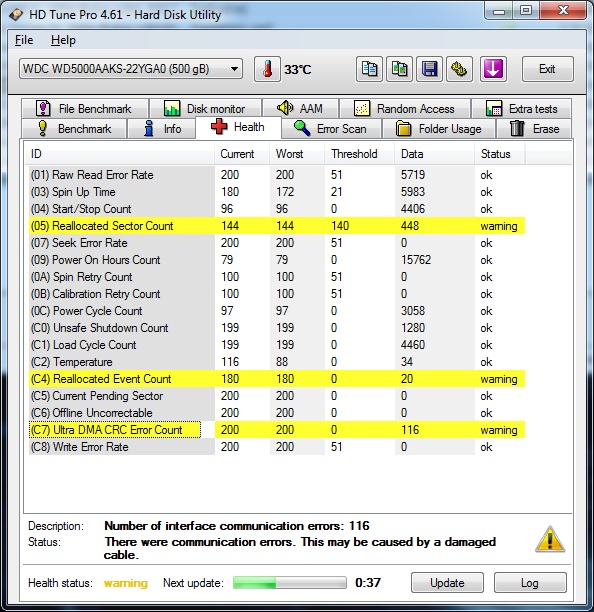Click the Threshold column header
This screenshot has height=612, width=594.
[360, 154]
